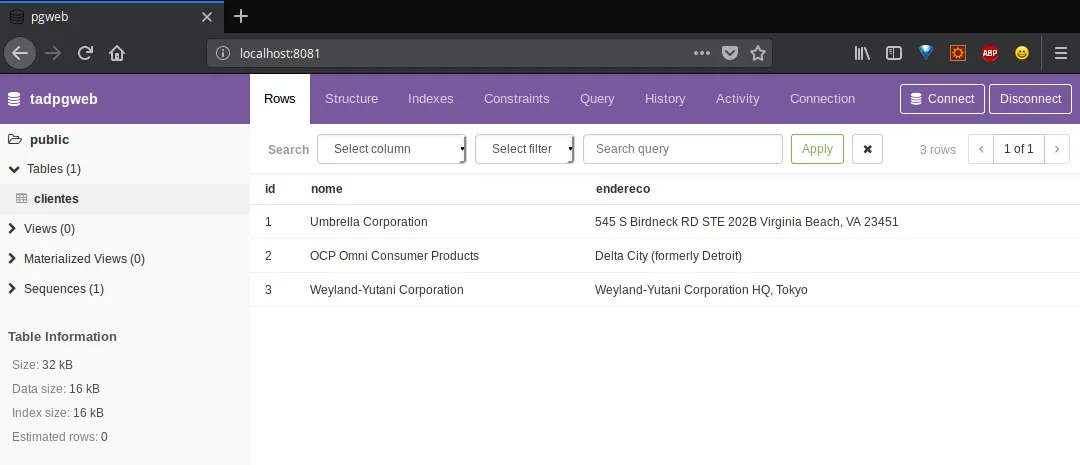Open the browser hamburger menu

1060,53
